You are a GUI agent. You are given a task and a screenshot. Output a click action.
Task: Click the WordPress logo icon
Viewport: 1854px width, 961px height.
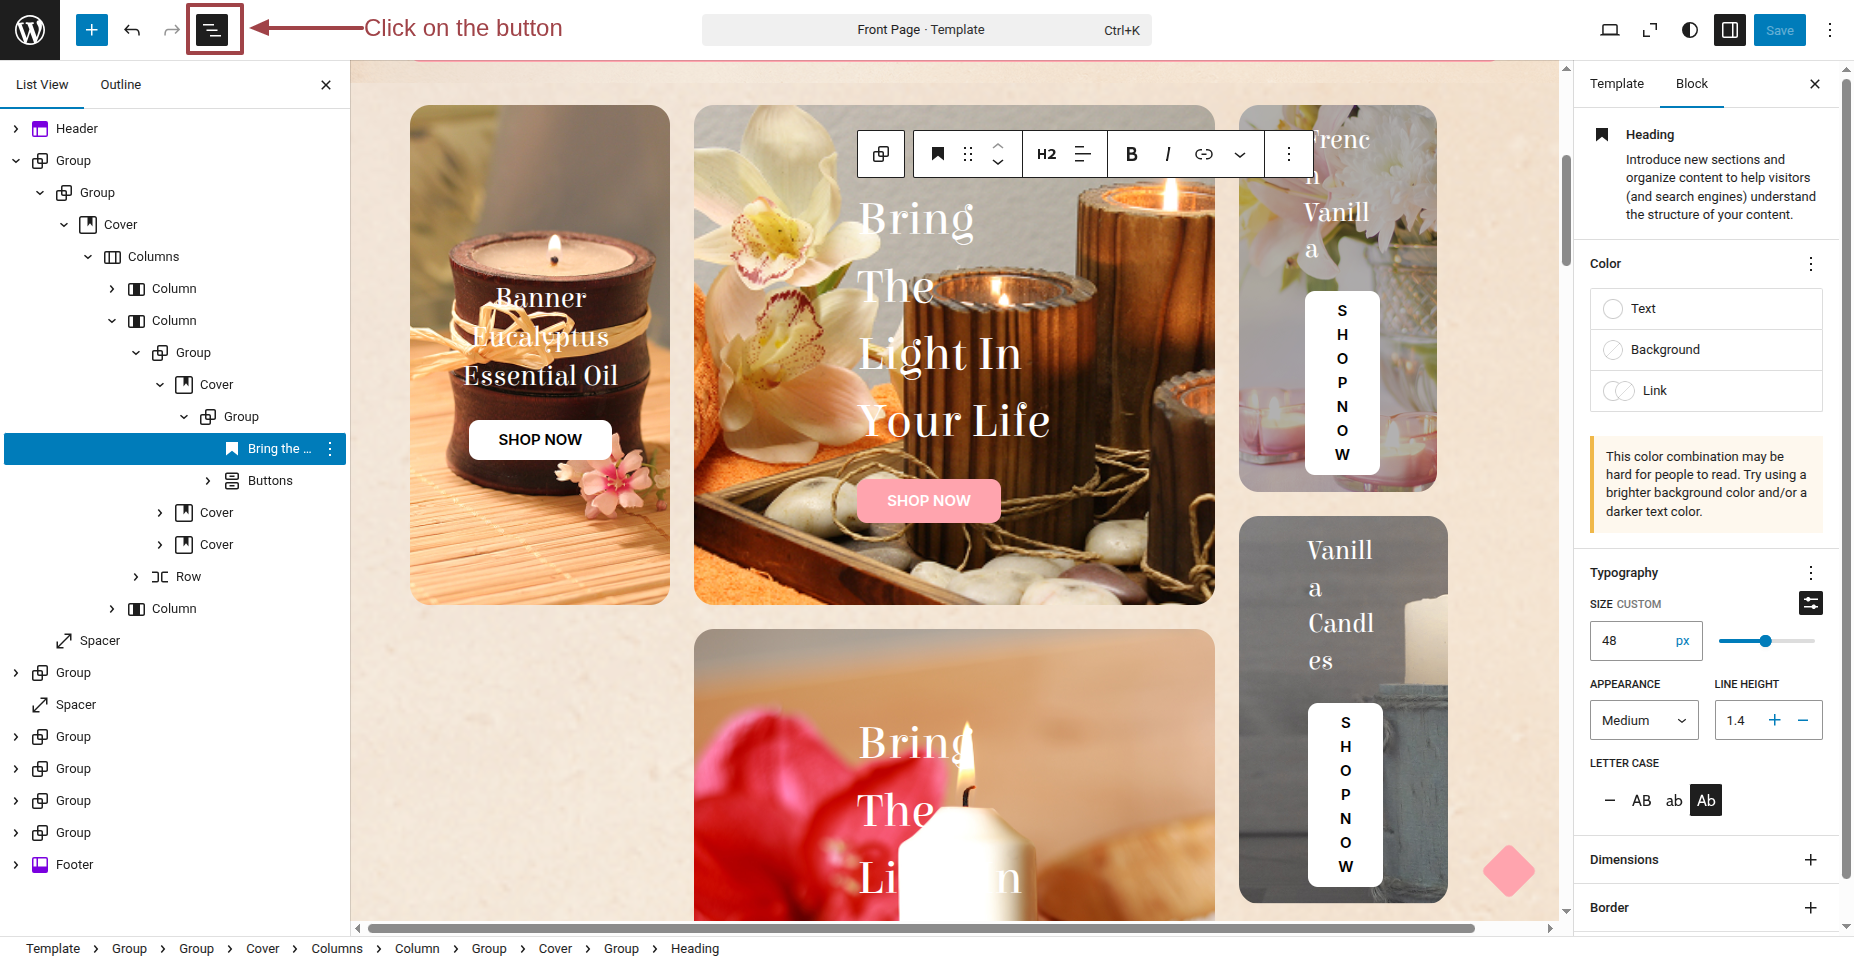click(x=30, y=30)
